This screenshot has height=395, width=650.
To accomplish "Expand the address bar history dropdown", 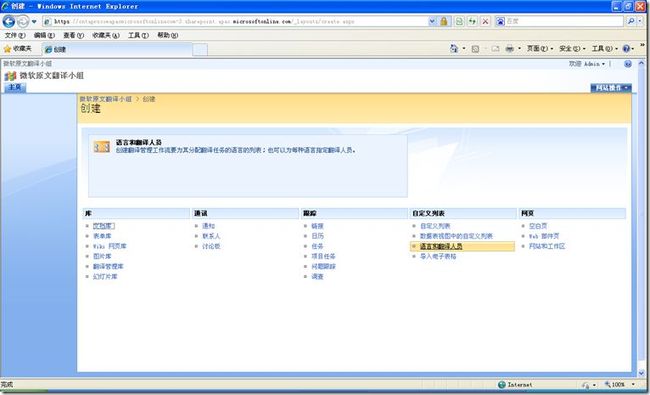I will [x=432, y=21].
